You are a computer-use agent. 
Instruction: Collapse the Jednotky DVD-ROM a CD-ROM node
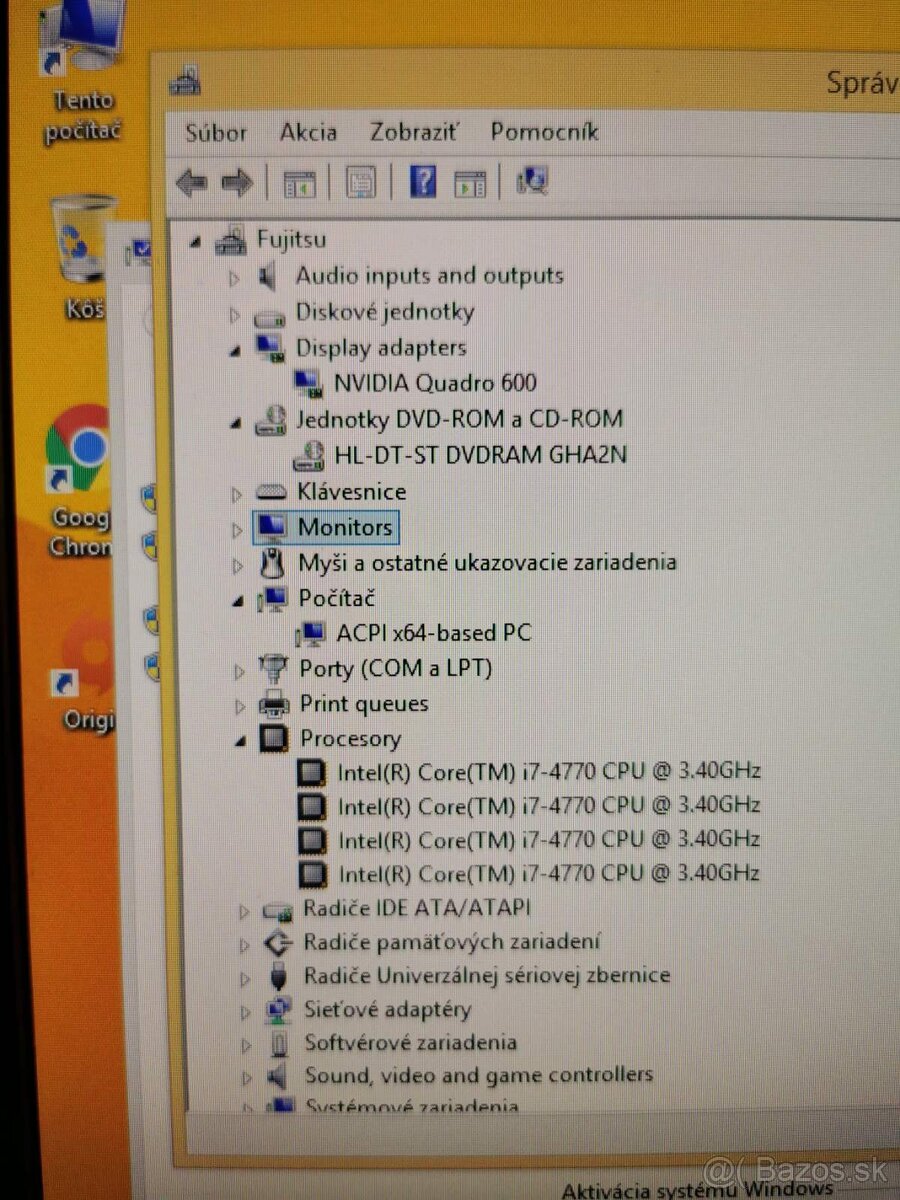point(237,419)
